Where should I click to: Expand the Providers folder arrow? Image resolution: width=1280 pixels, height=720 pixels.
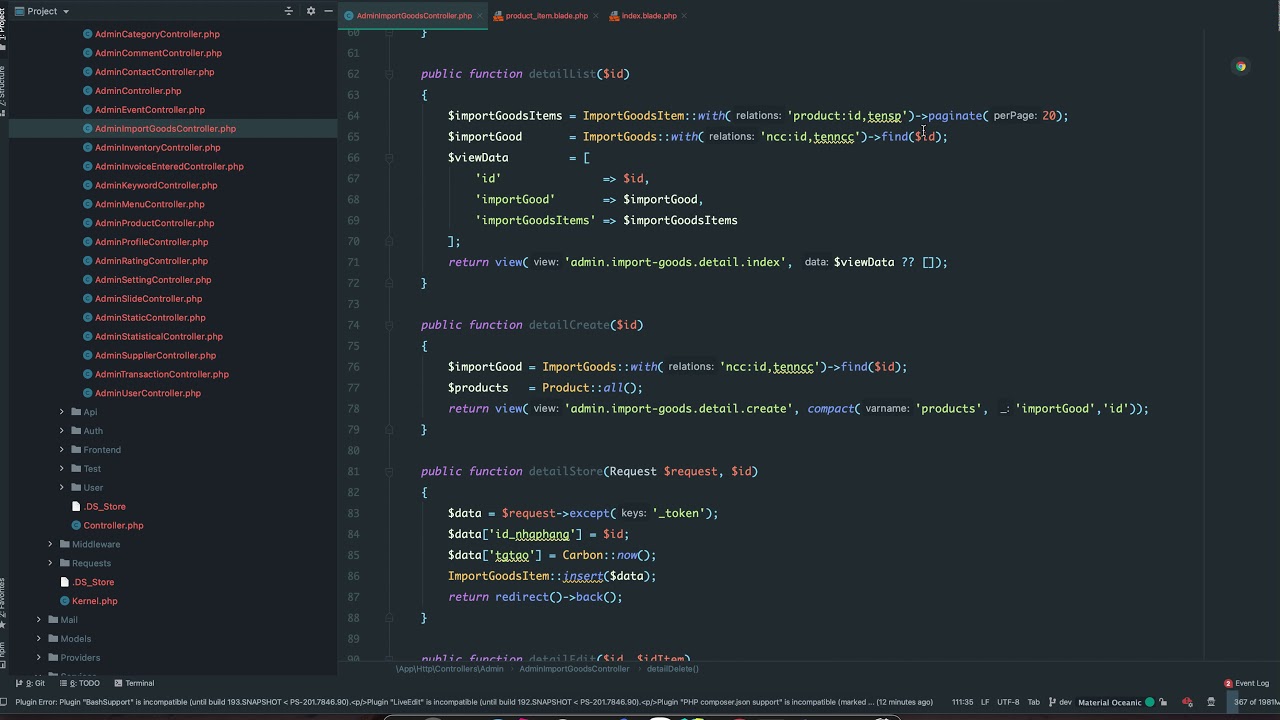[39, 658]
